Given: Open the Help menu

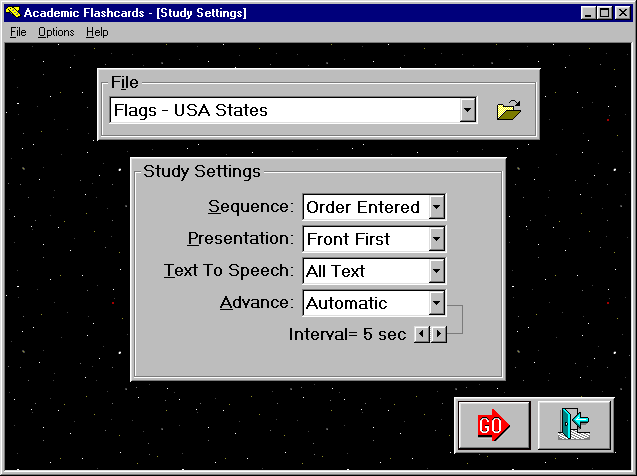Looking at the screenshot, I should click(97, 32).
